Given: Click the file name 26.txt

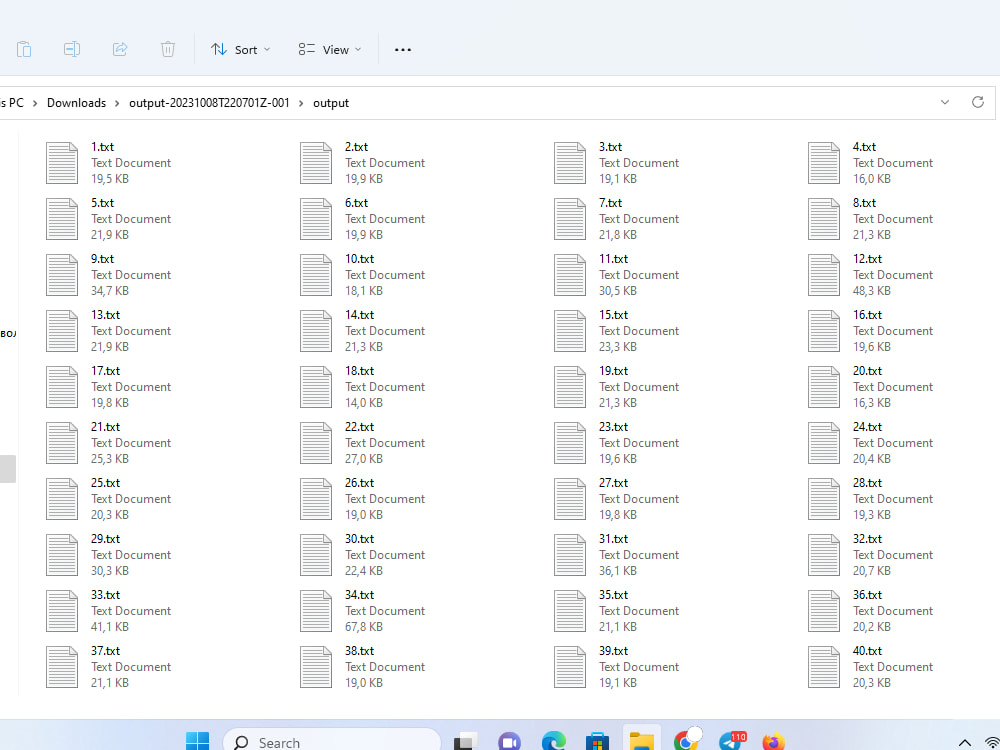Looking at the screenshot, I should [x=359, y=483].
